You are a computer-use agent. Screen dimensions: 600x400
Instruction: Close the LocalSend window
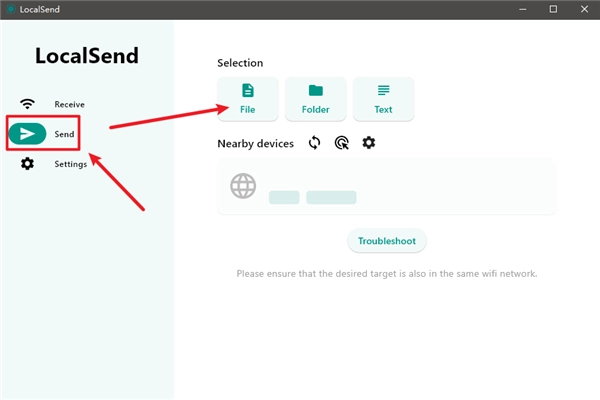pos(584,9)
